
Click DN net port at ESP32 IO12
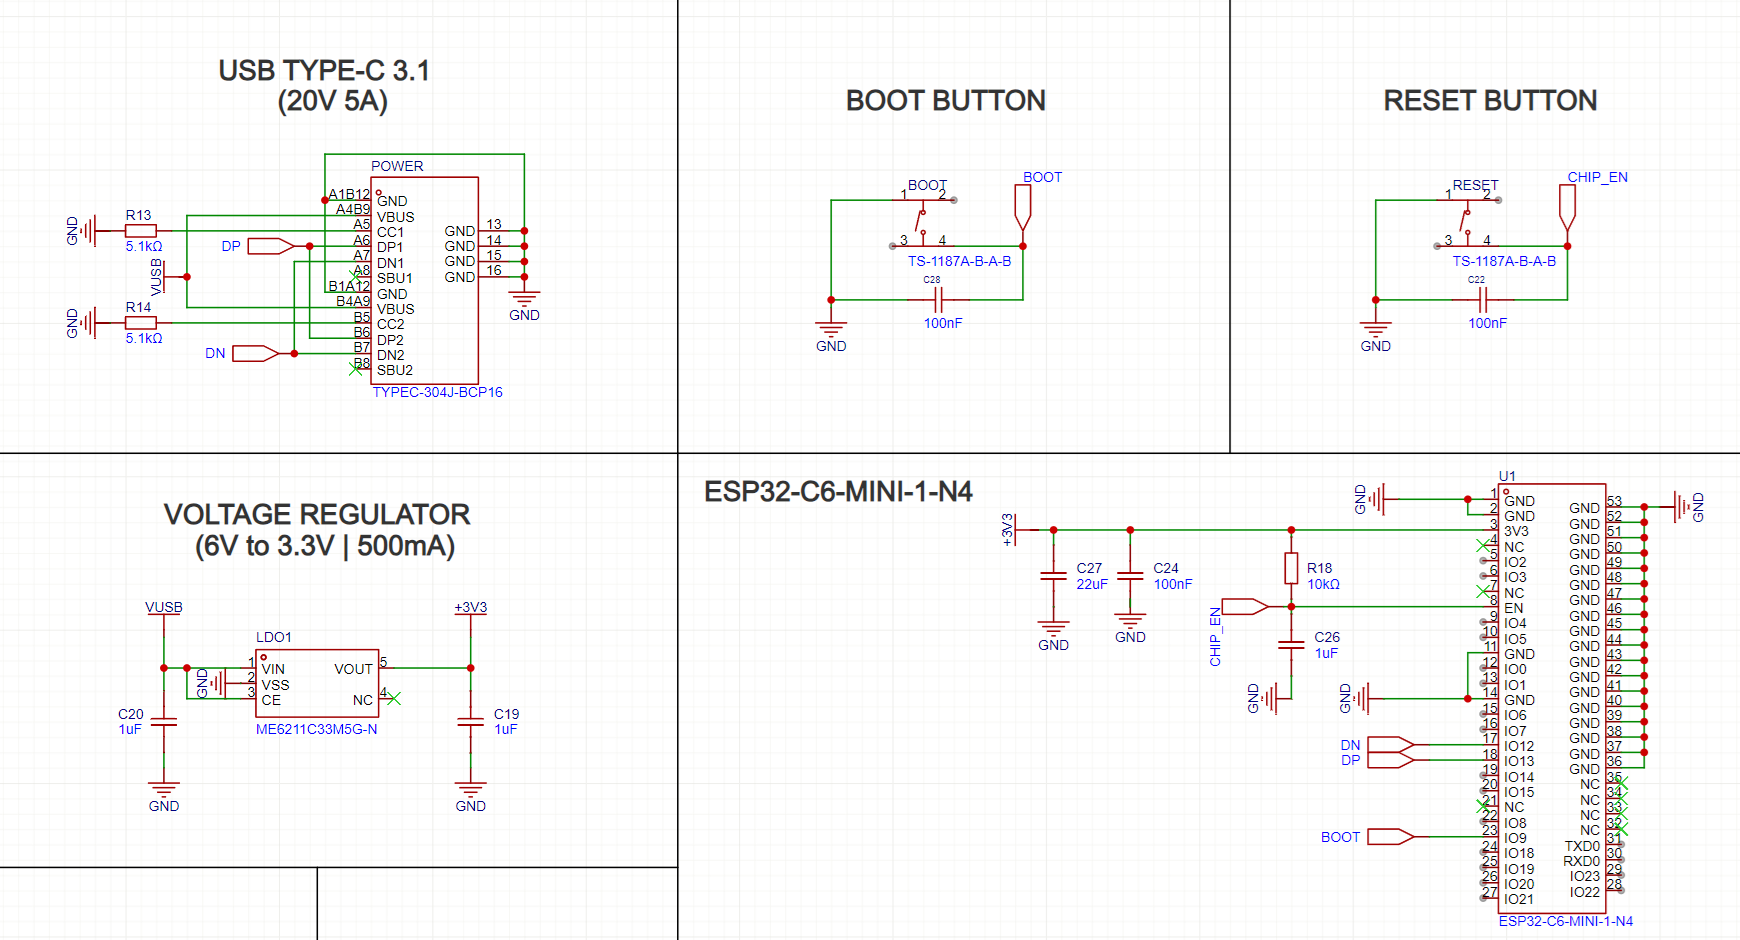tap(1391, 745)
